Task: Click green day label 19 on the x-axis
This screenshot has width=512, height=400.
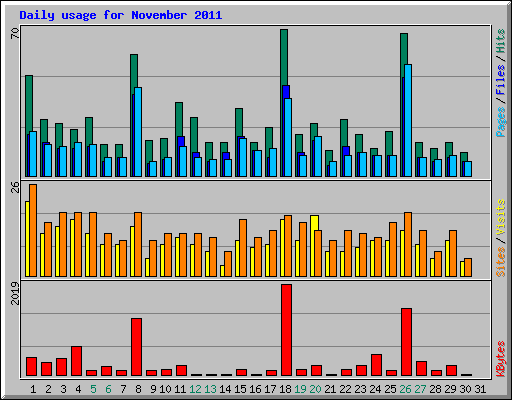Action: tap(300, 389)
